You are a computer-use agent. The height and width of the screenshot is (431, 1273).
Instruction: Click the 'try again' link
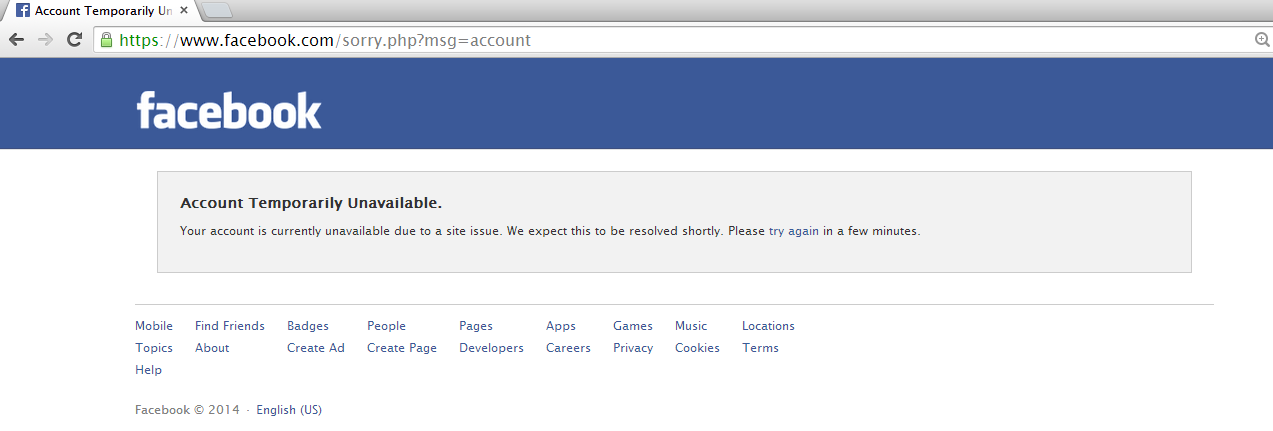794,231
